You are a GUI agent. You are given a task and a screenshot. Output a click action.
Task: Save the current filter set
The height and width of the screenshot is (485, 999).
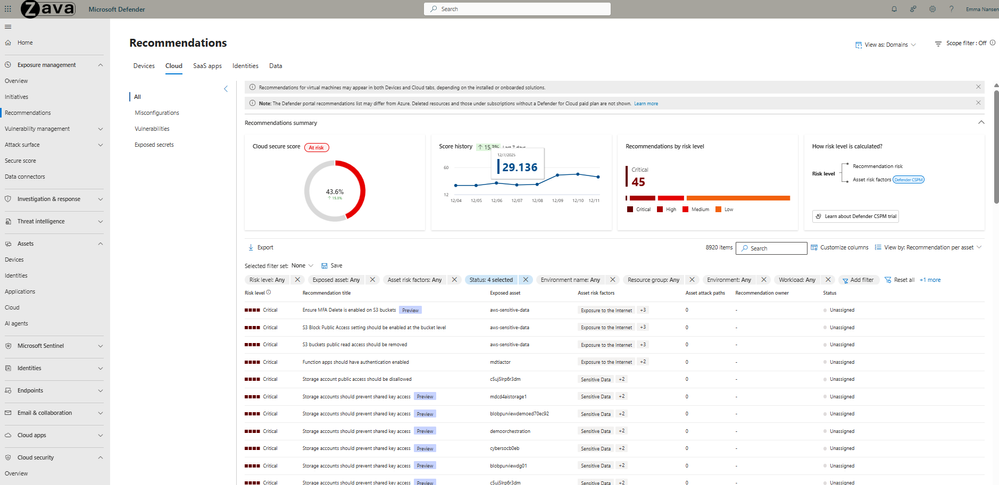[332, 265]
